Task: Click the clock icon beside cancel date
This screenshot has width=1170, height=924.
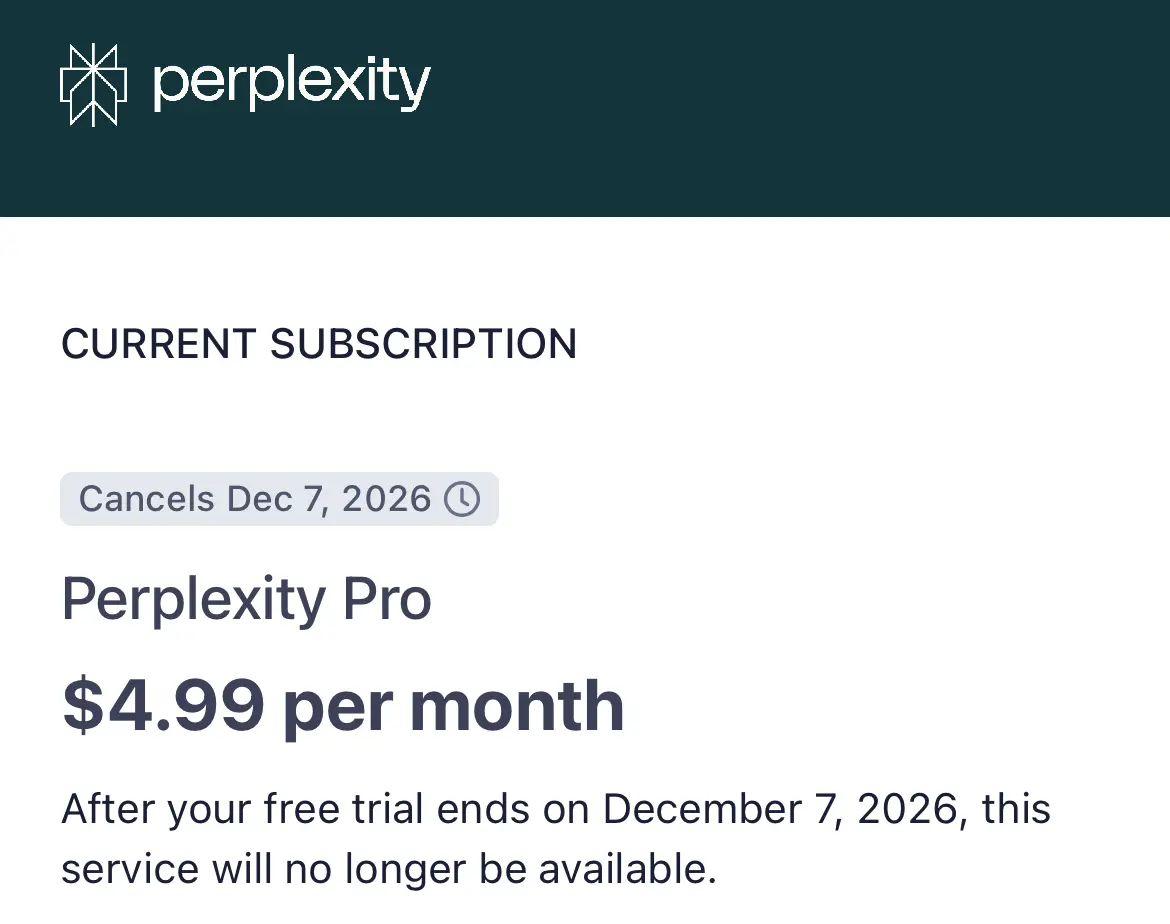Action: (x=462, y=499)
